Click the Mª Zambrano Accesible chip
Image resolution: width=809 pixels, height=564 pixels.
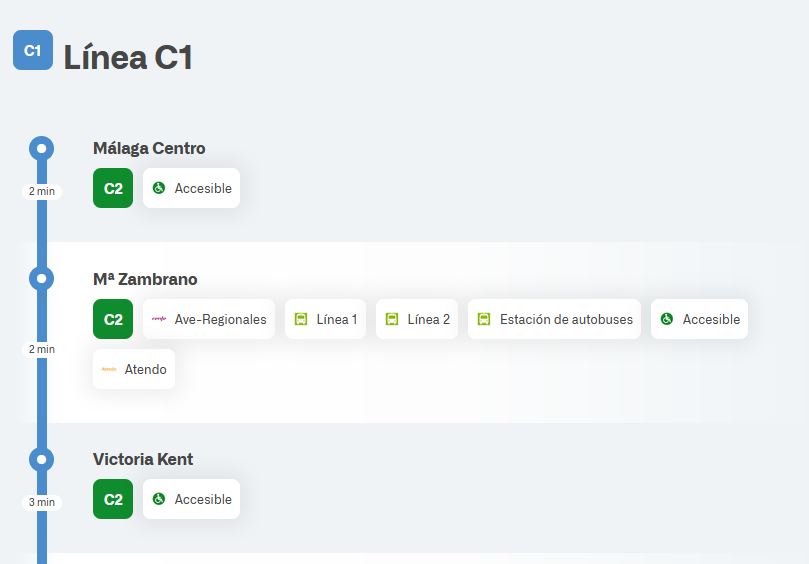(699, 319)
